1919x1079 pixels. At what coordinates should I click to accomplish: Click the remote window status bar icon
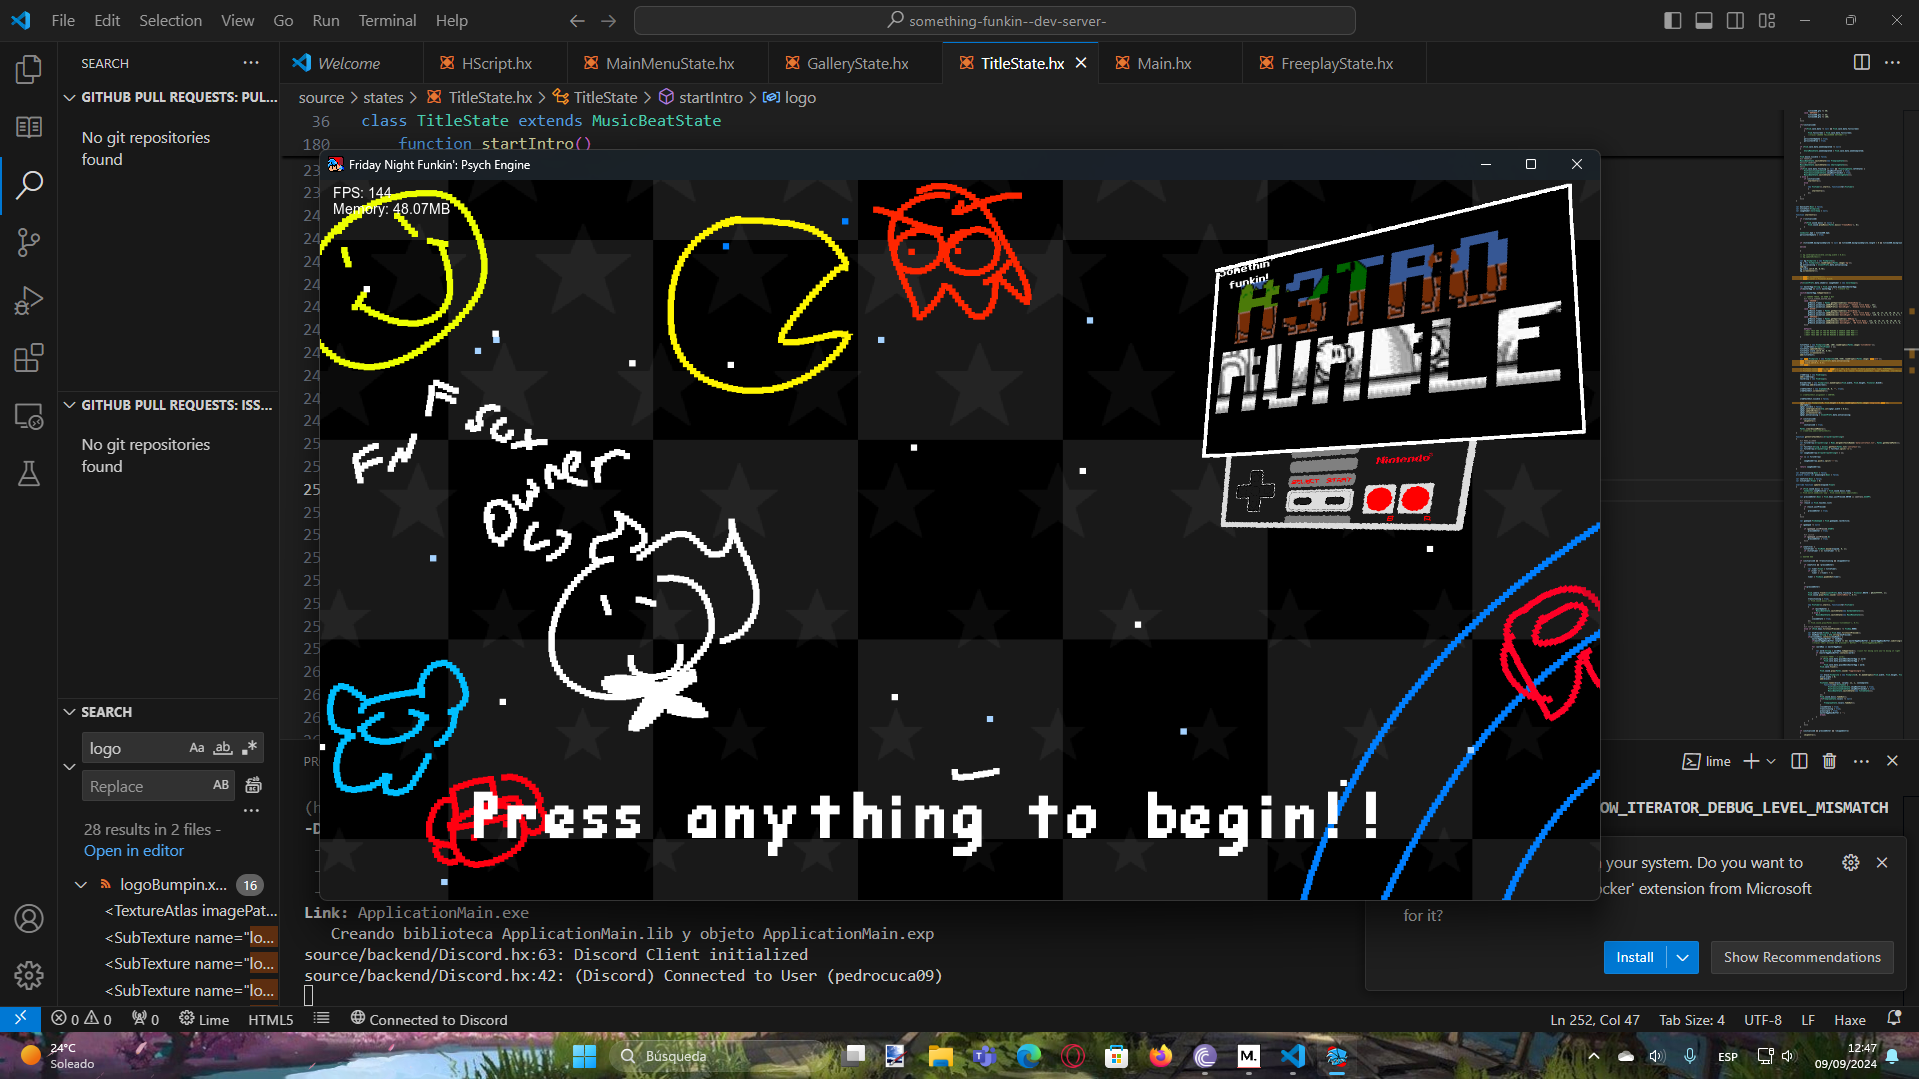(20, 1019)
